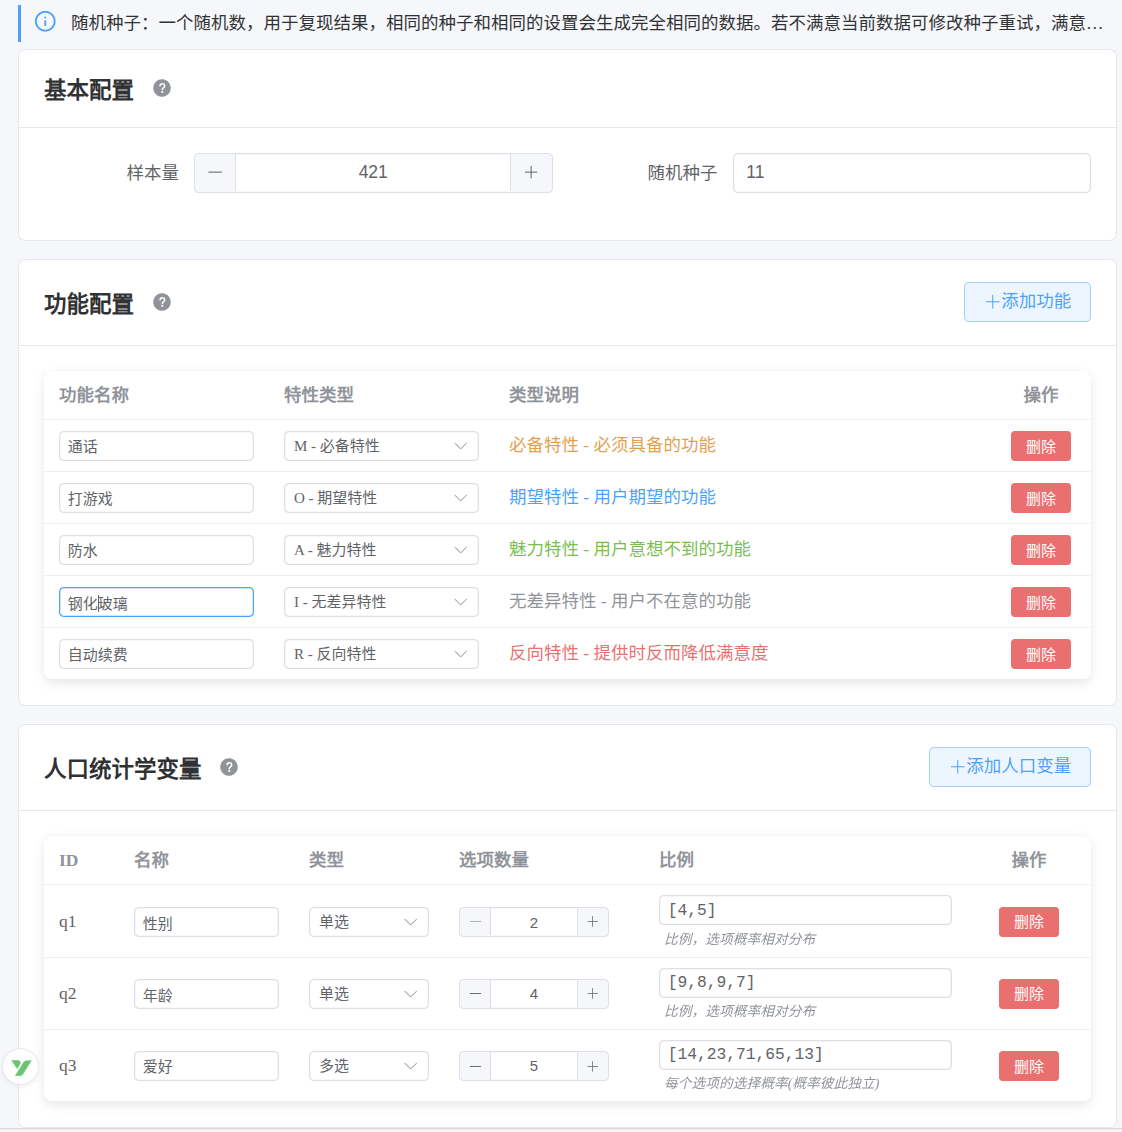
Task: Increase 选项数量 for 爱好 row
Action: [x=594, y=1066]
